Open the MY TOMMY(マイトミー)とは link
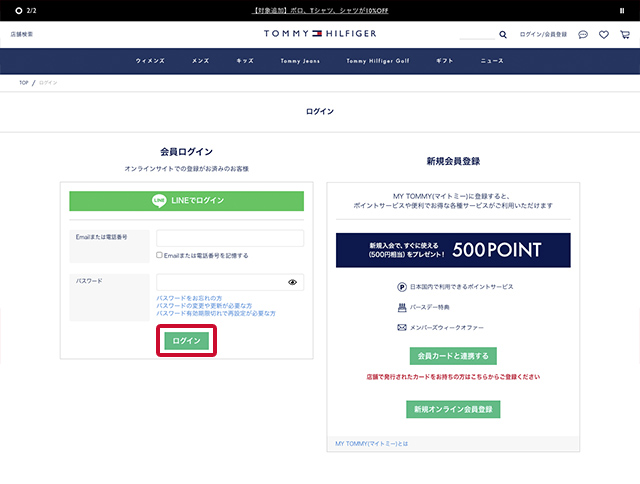Image resolution: width=640 pixels, height=484 pixels. (372, 441)
